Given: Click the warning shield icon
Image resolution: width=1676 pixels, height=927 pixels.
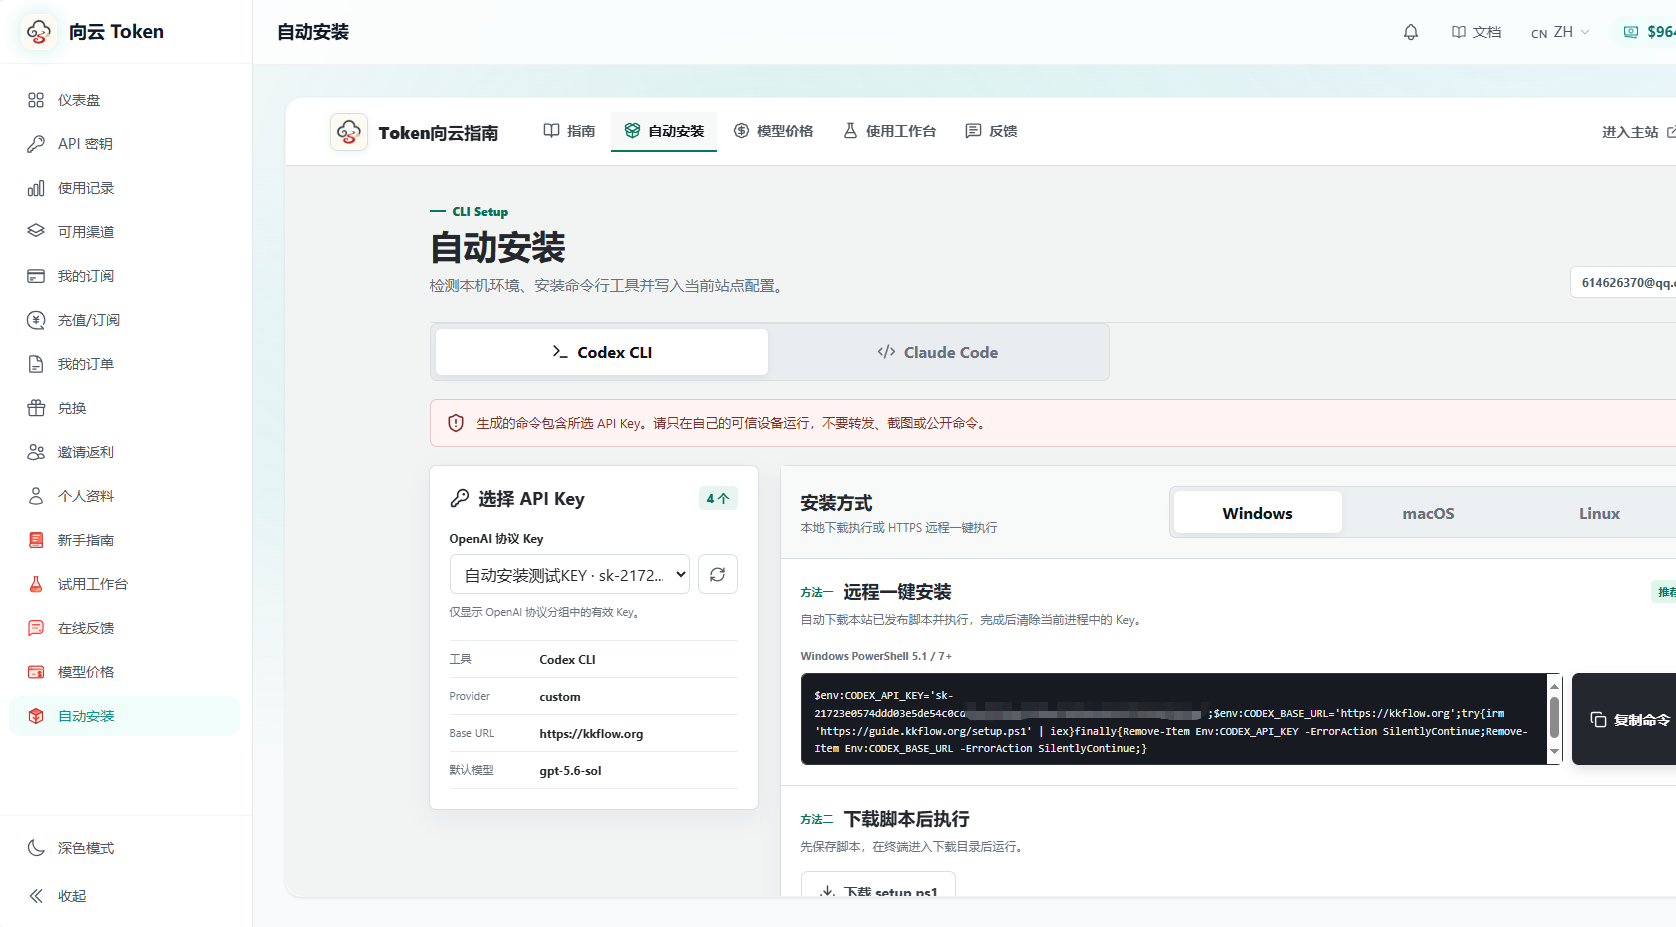Looking at the screenshot, I should [456, 423].
